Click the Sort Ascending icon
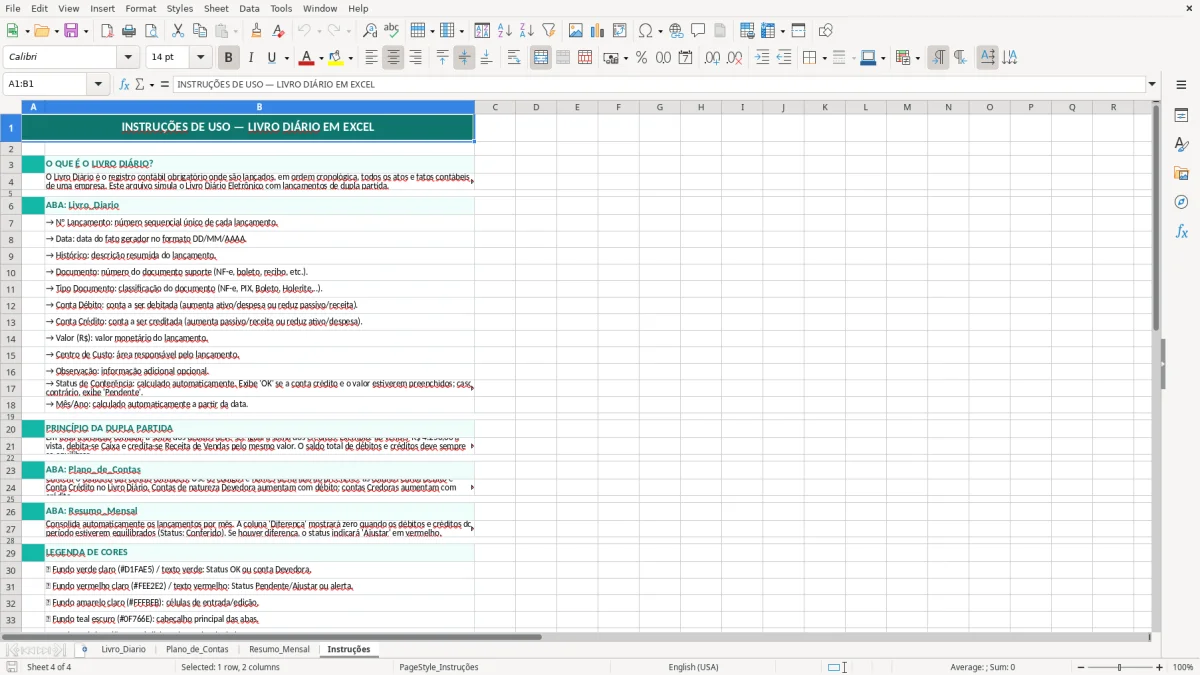The image size is (1200, 675). pos(505,31)
